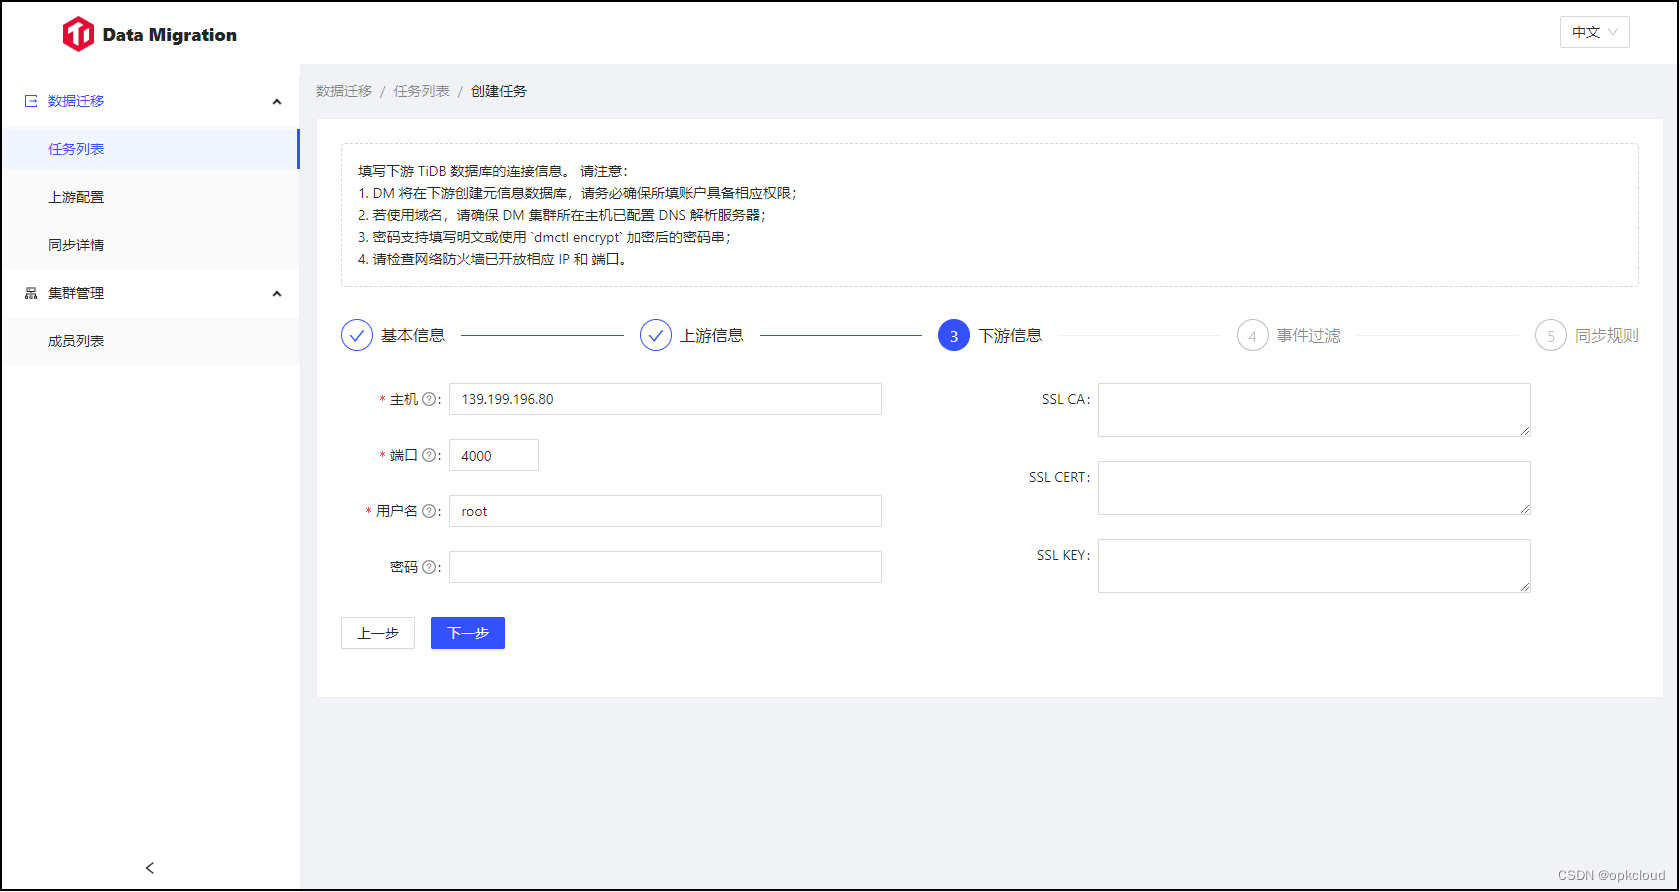Go to 任务列表 breadcrumb link
This screenshot has height=892, width=1680.
[421, 91]
